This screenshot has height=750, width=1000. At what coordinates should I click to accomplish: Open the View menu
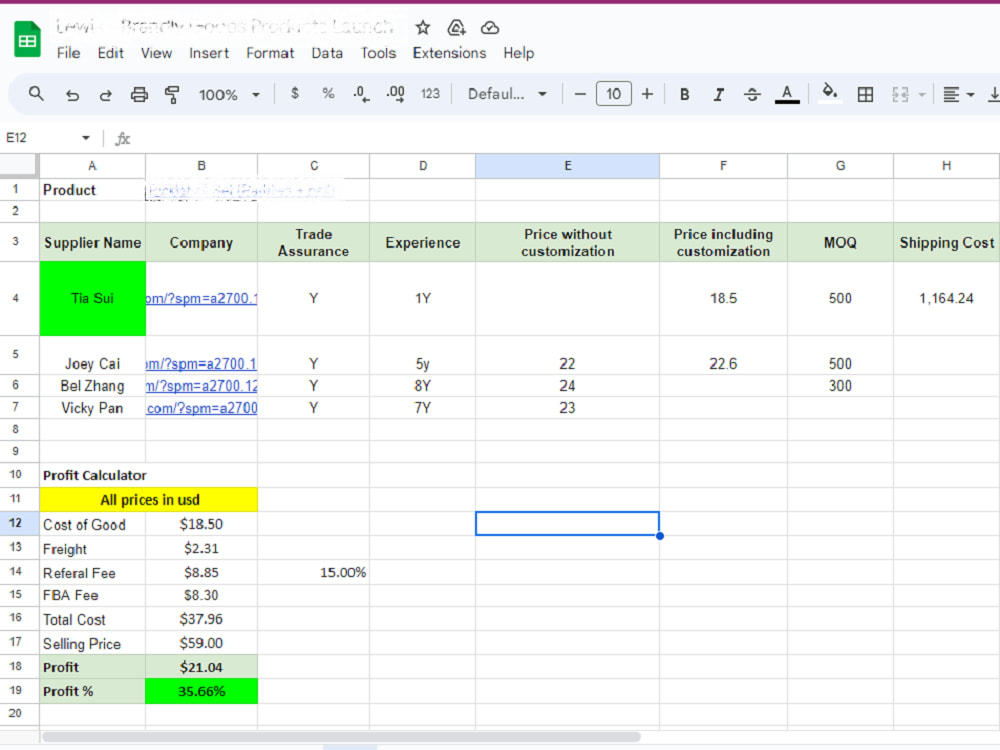tap(156, 53)
